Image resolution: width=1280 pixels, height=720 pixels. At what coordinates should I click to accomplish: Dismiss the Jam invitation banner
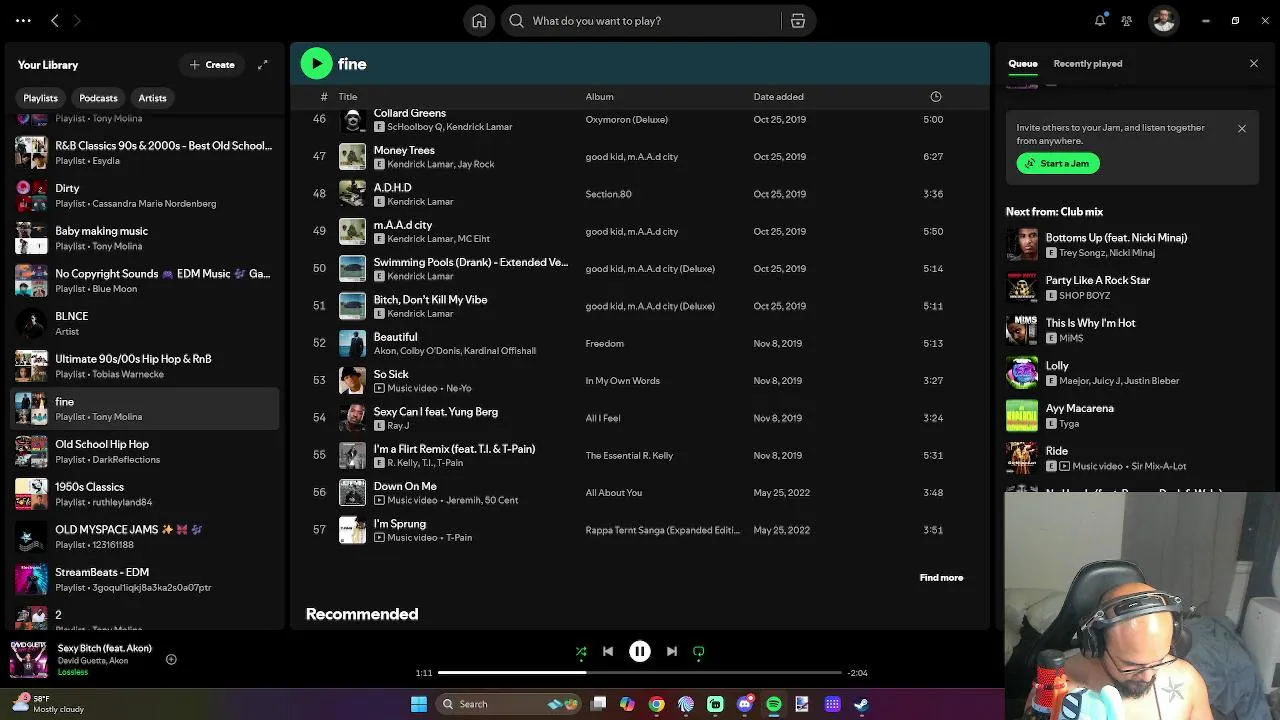[1242, 128]
